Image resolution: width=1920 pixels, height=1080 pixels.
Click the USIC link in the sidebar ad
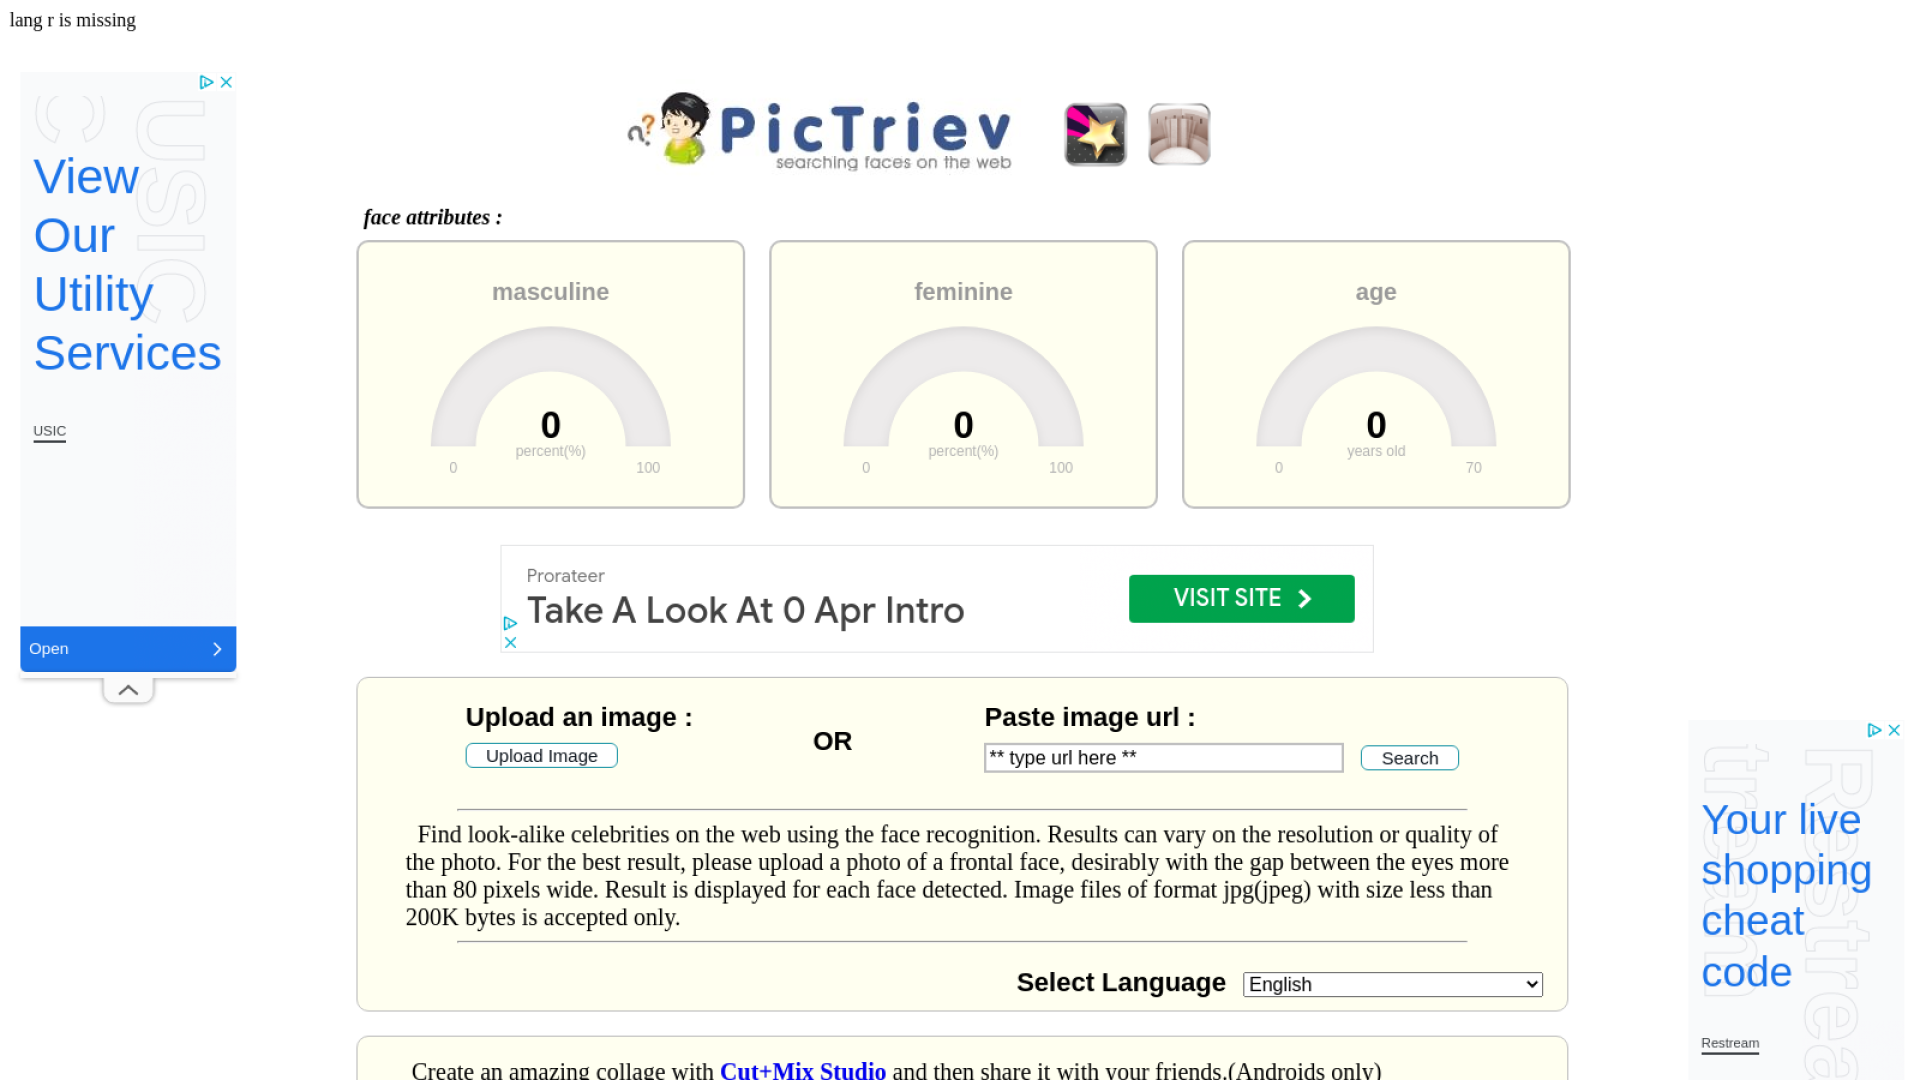pyautogui.click(x=49, y=431)
